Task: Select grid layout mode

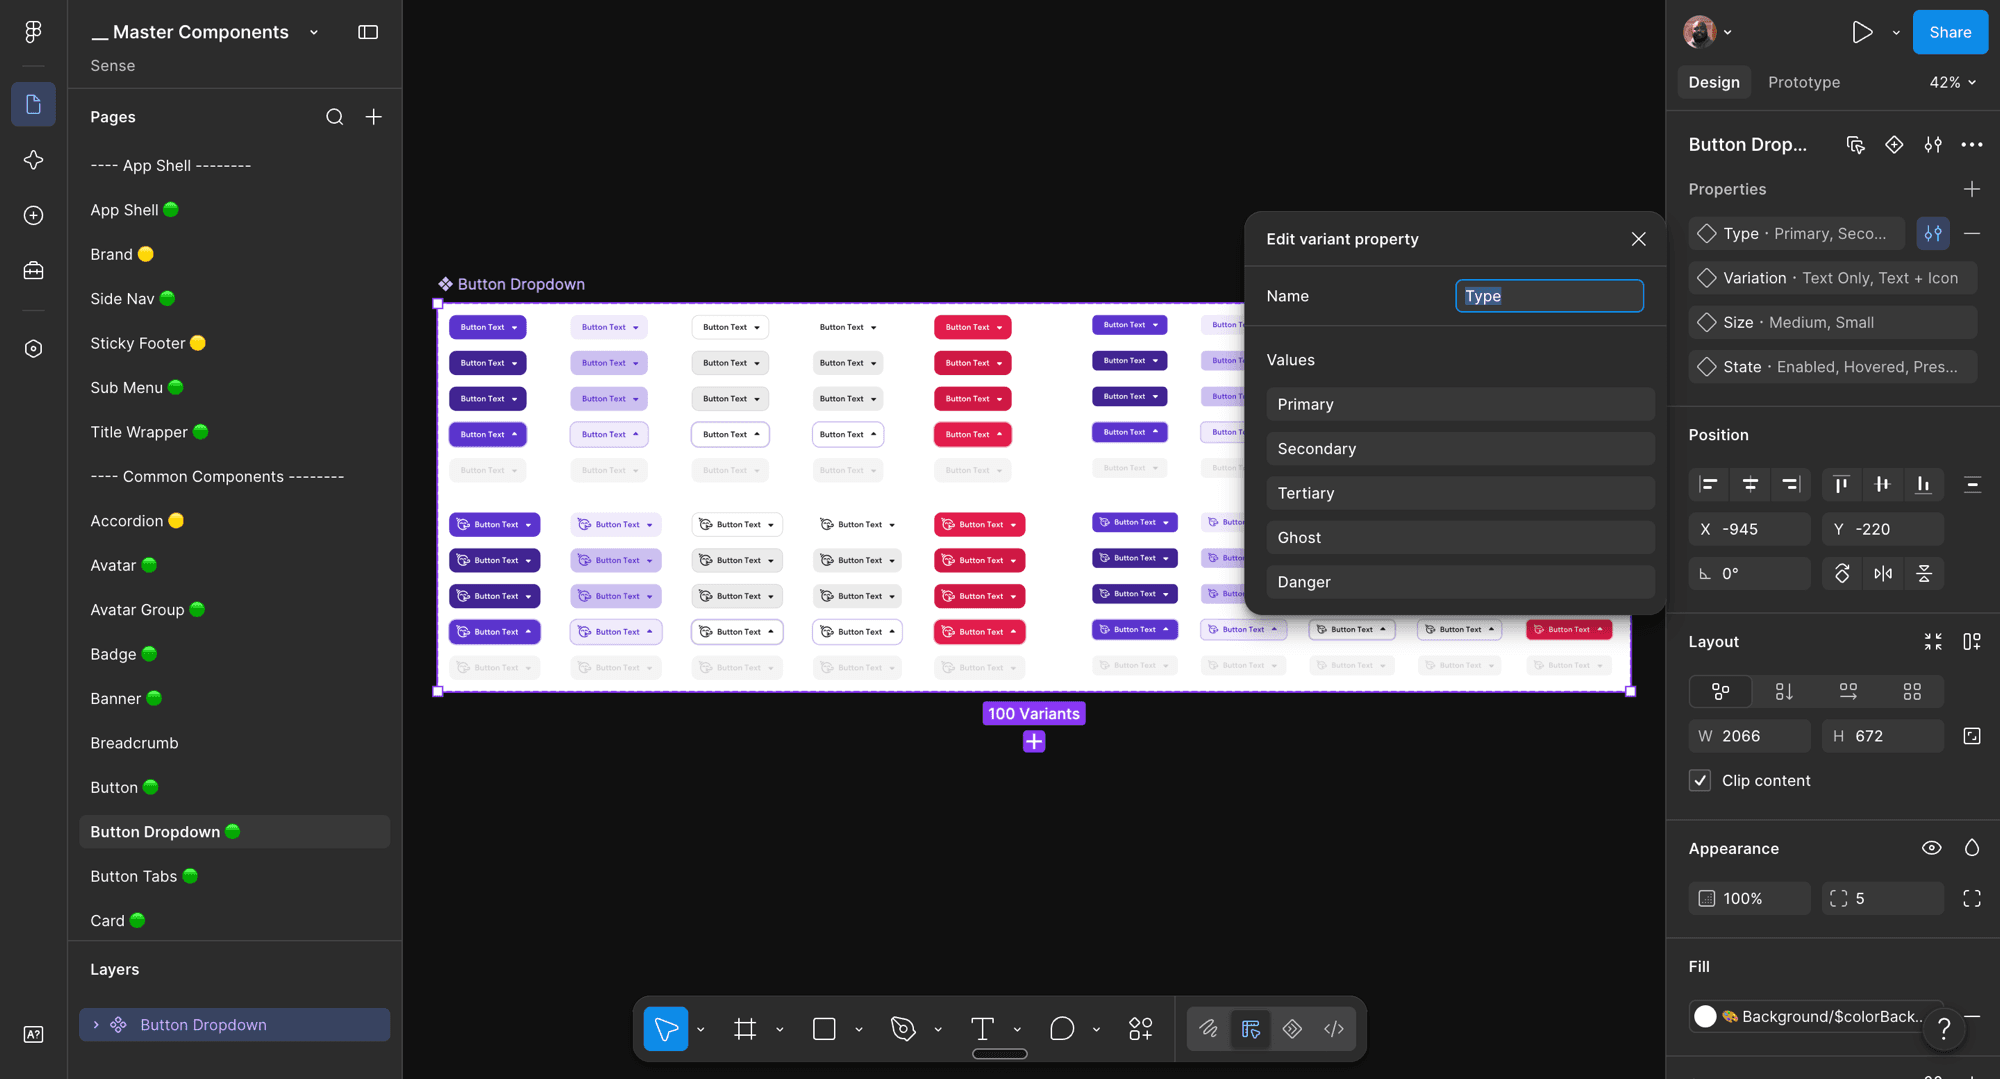Action: pos(1912,692)
